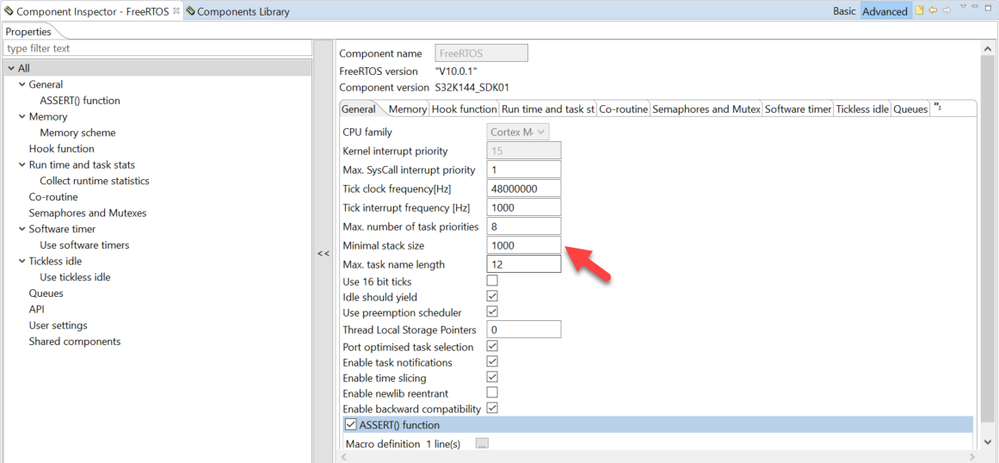Select Queues in properties tree

46,294
